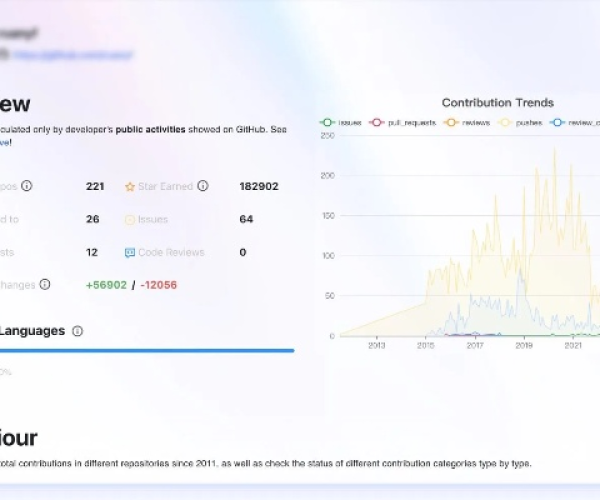The height and width of the screenshot is (500, 600).
Task: Select the 0 code reviews value
Action: click(x=243, y=252)
